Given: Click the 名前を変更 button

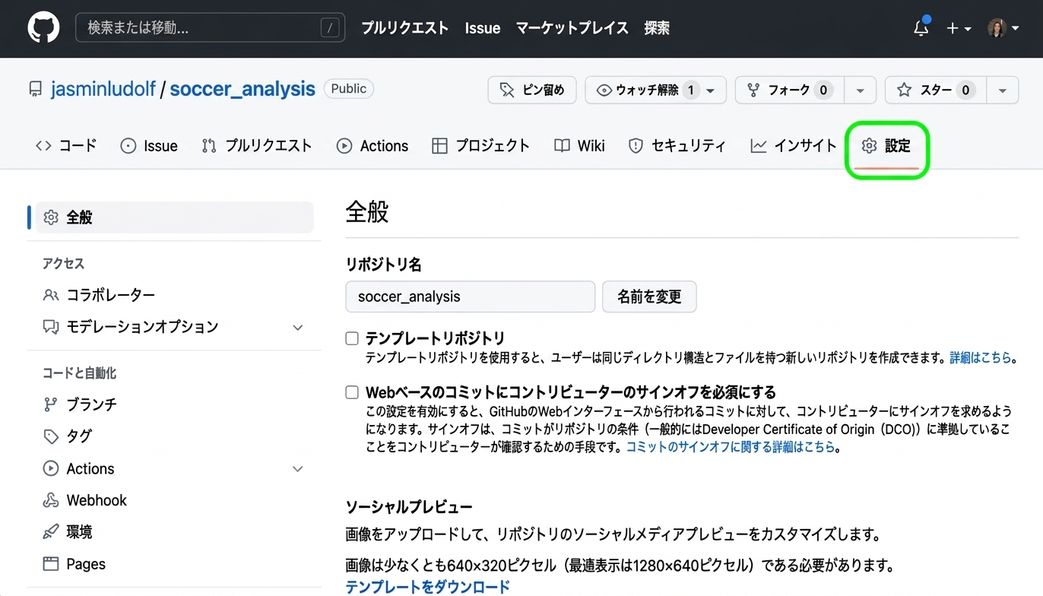Looking at the screenshot, I should click(x=649, y=297).
